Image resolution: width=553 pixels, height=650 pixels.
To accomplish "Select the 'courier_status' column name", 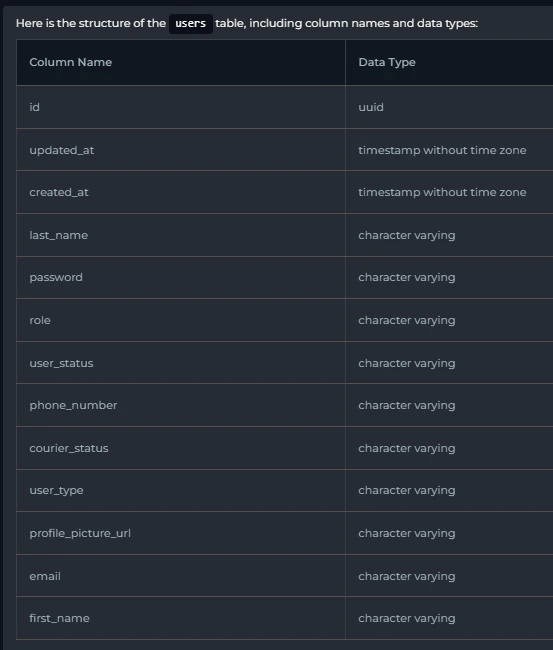I will coord(69,448).
